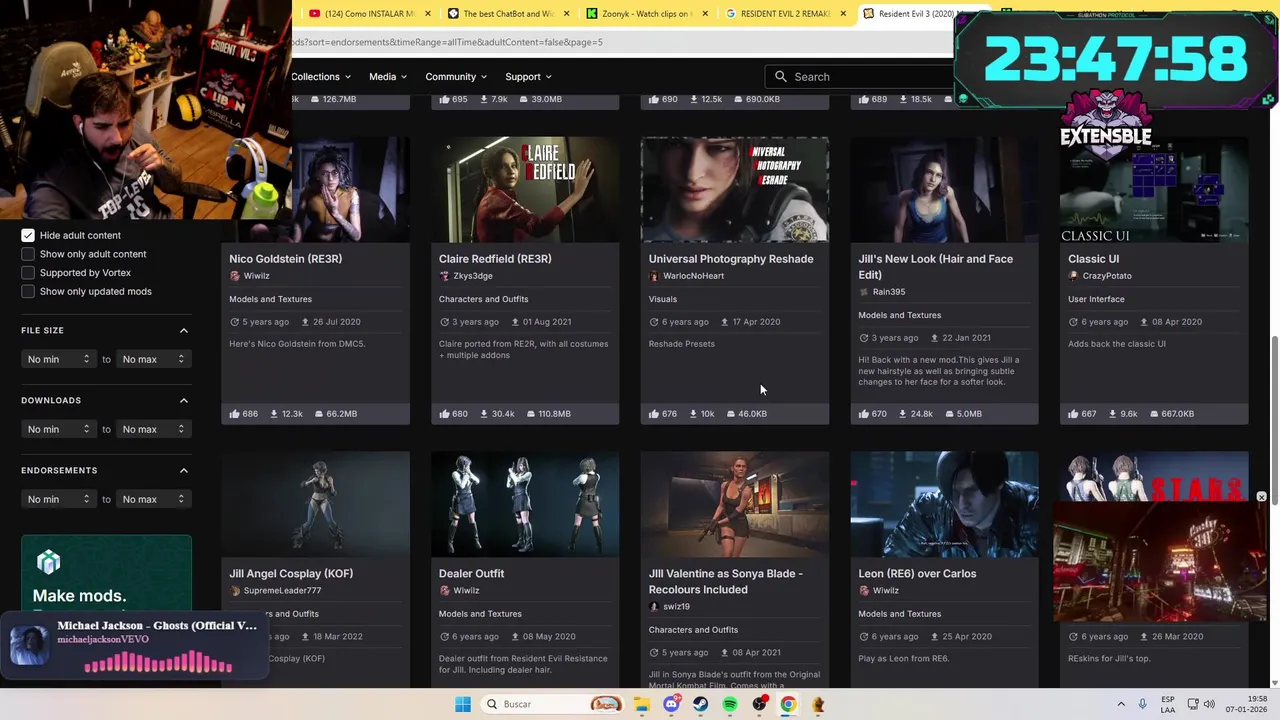Open Universal Photography Reshade mod link
This screenshot has height=720, width=1280.
(731, 259)
